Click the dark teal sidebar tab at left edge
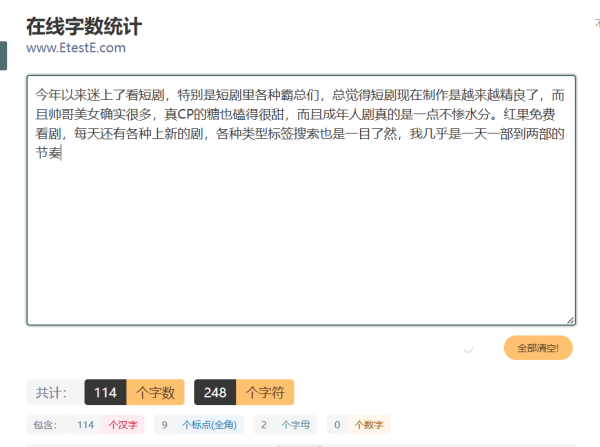The width and height of the screenshot is (600, 447). point(3,56)
